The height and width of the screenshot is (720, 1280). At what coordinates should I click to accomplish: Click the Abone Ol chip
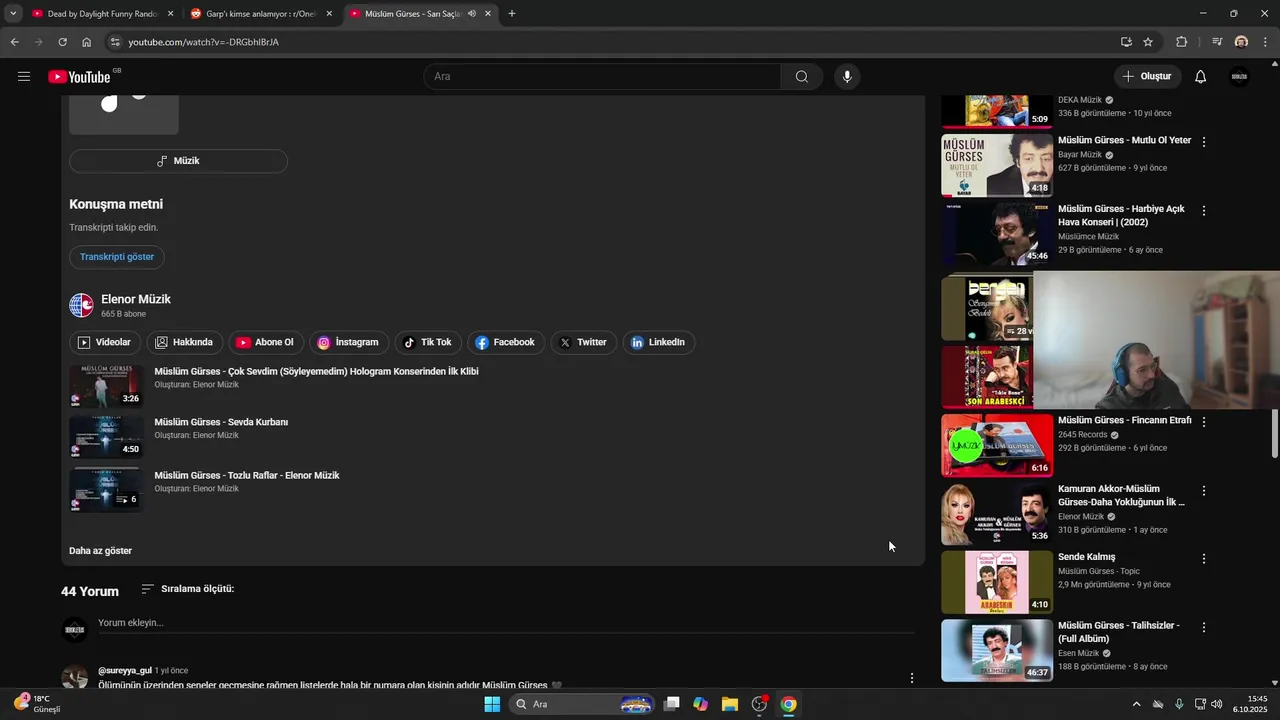tap(266, 342)
